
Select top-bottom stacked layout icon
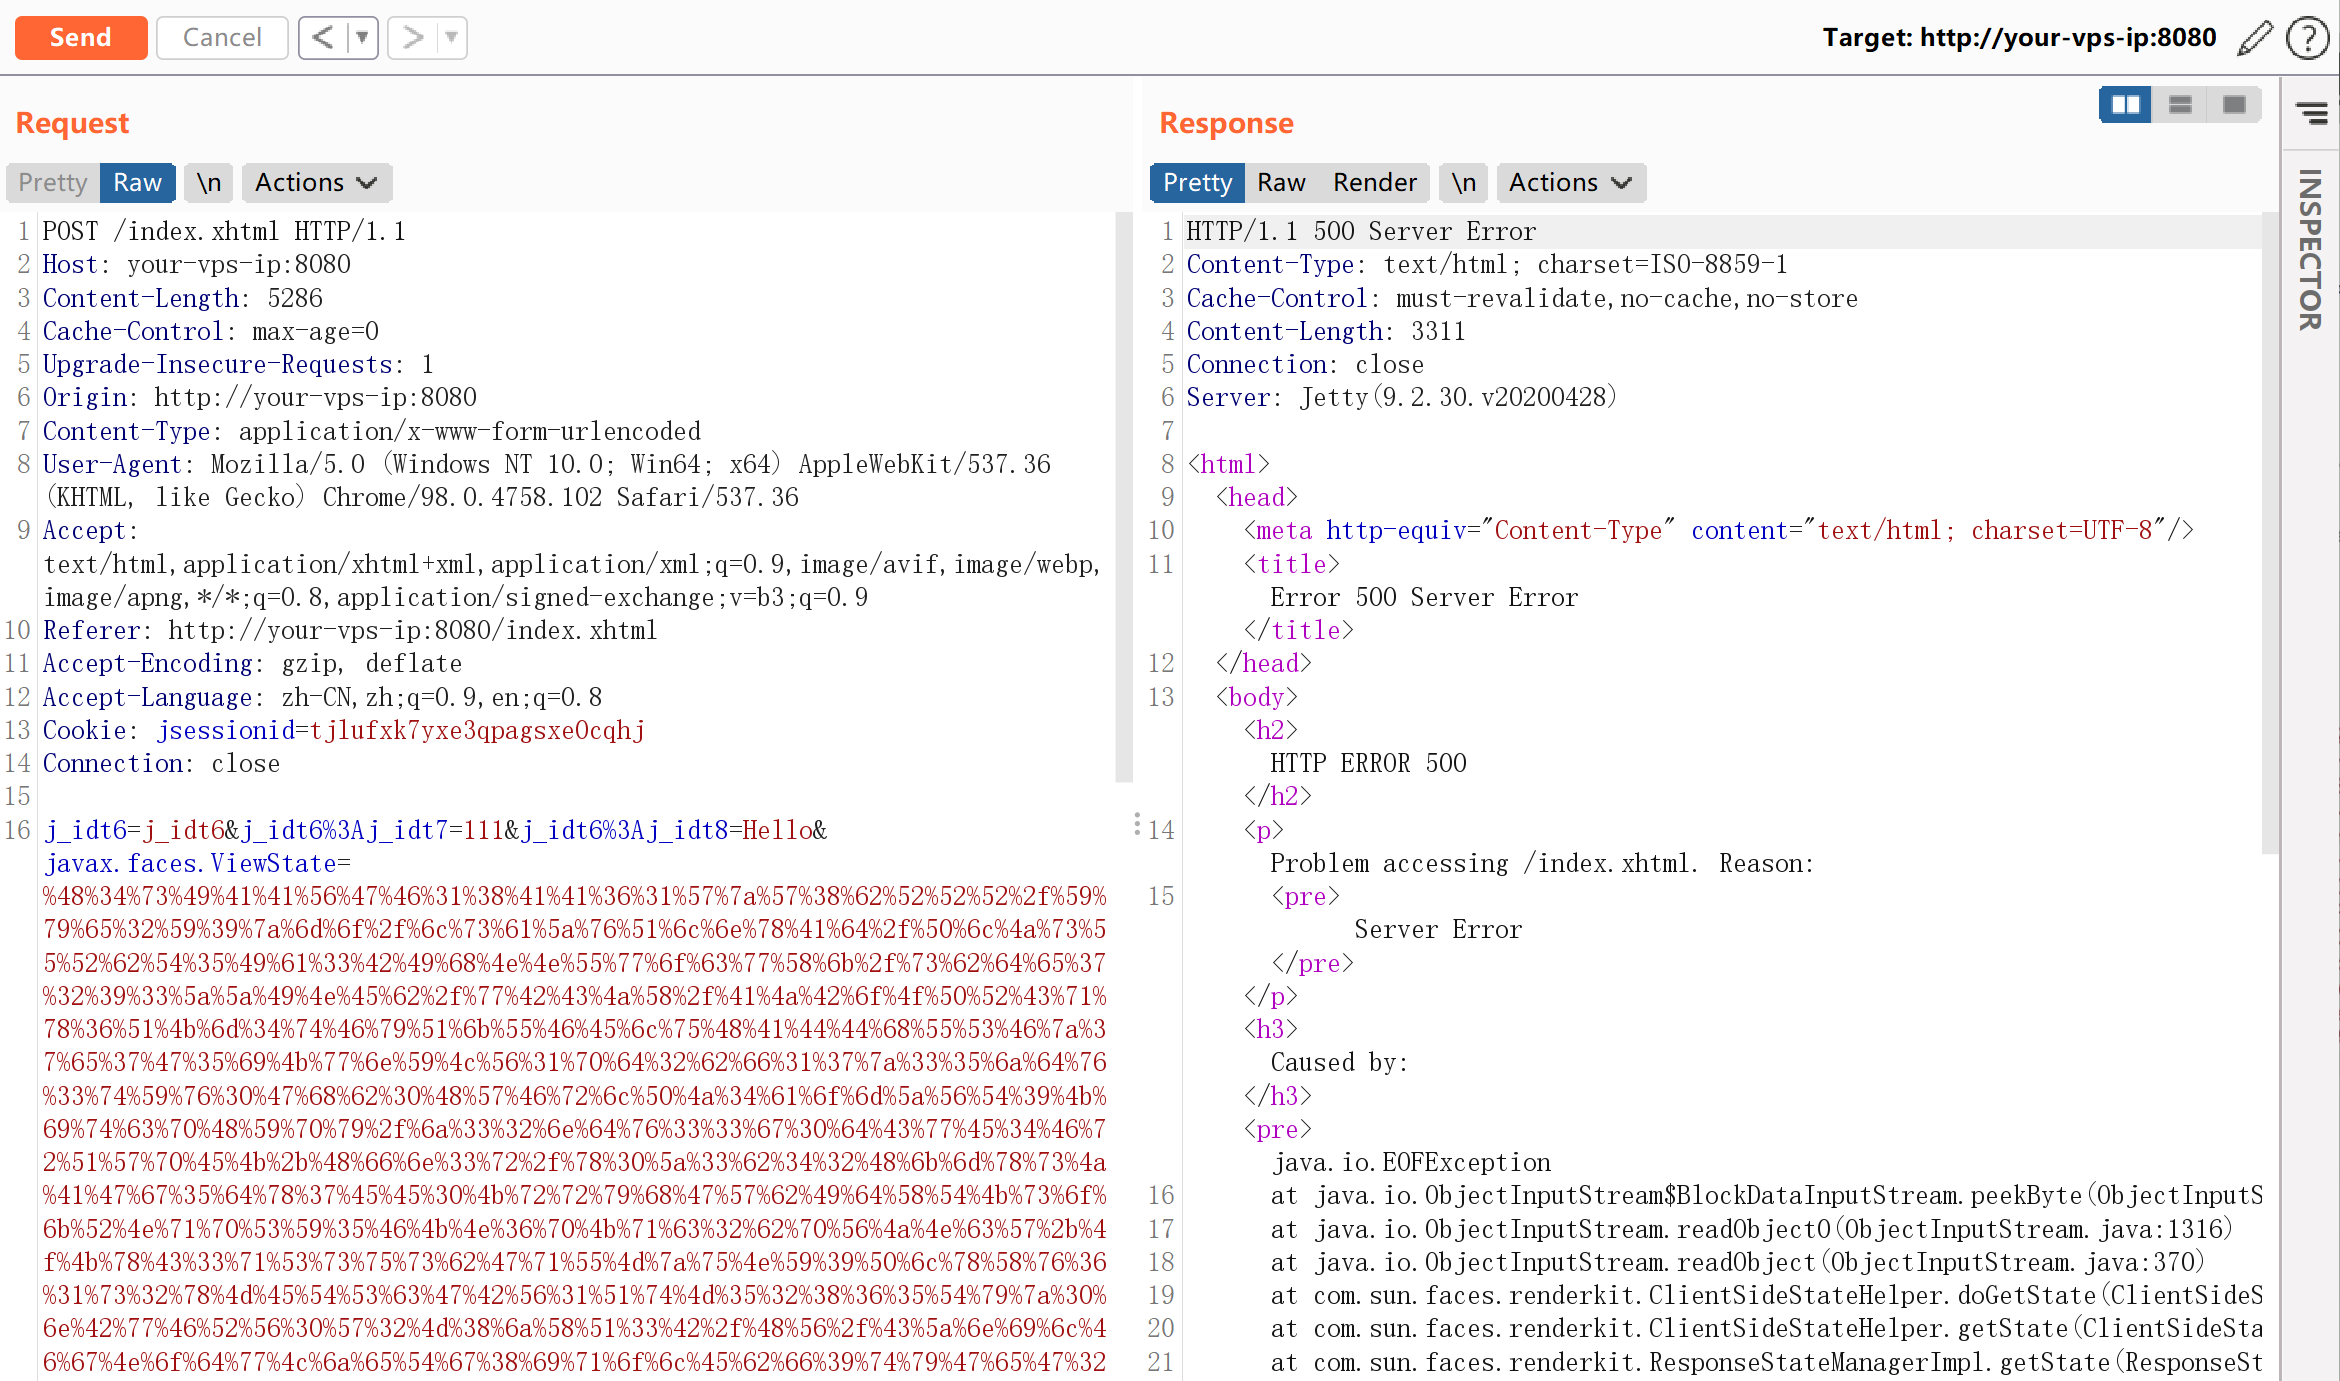coord(2180,105)
